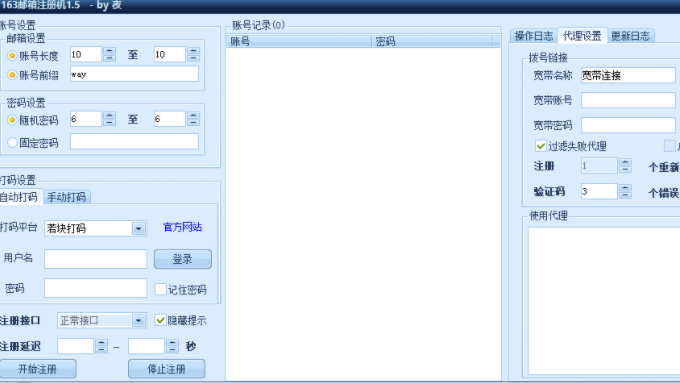This screenshot has width=680, height=383.
Task: Decrease the second 注册延迟 delay spinner
Action: (x=173, y=350)
